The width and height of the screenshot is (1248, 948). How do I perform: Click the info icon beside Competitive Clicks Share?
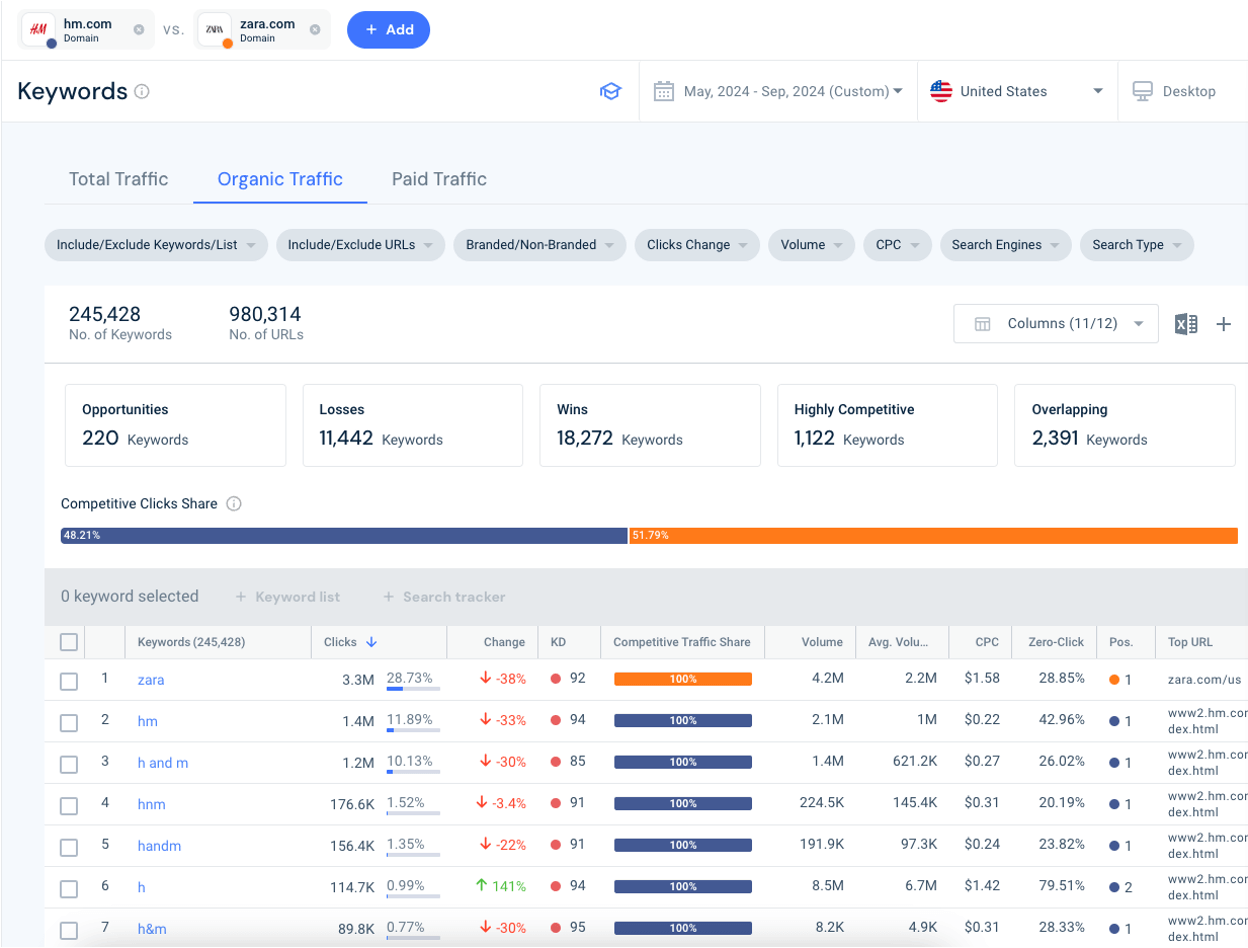[x=233, y=504]
